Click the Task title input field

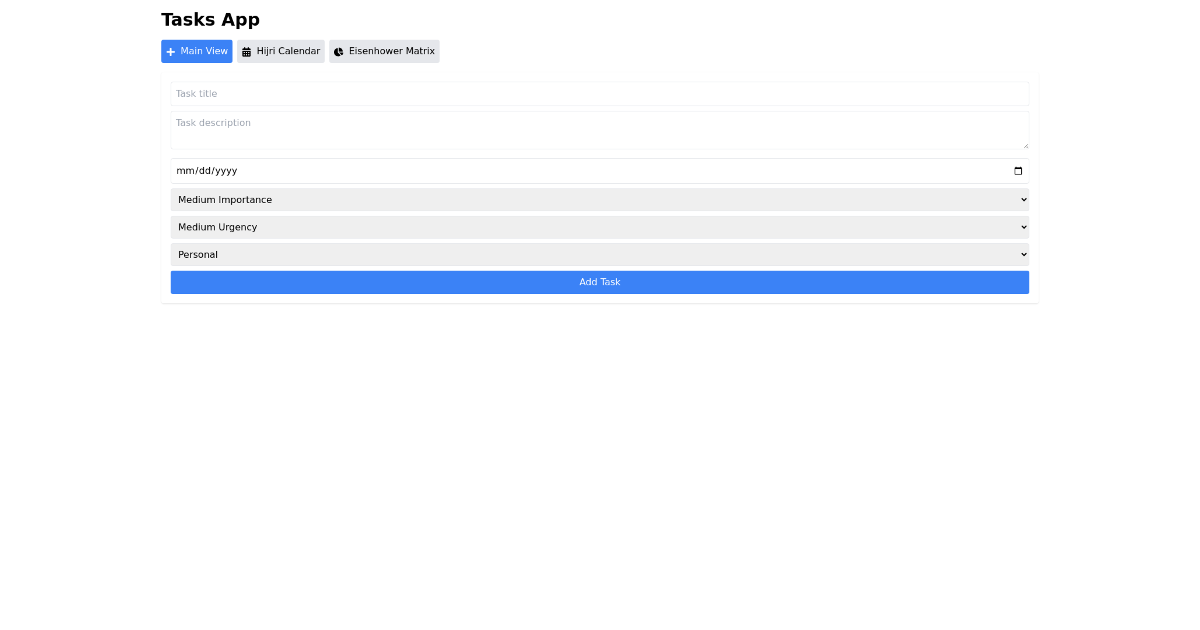600,93
